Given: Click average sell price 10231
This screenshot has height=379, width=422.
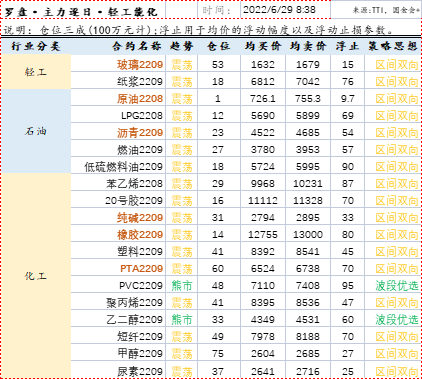Looking at the screenshot, I should pos(308,184).
